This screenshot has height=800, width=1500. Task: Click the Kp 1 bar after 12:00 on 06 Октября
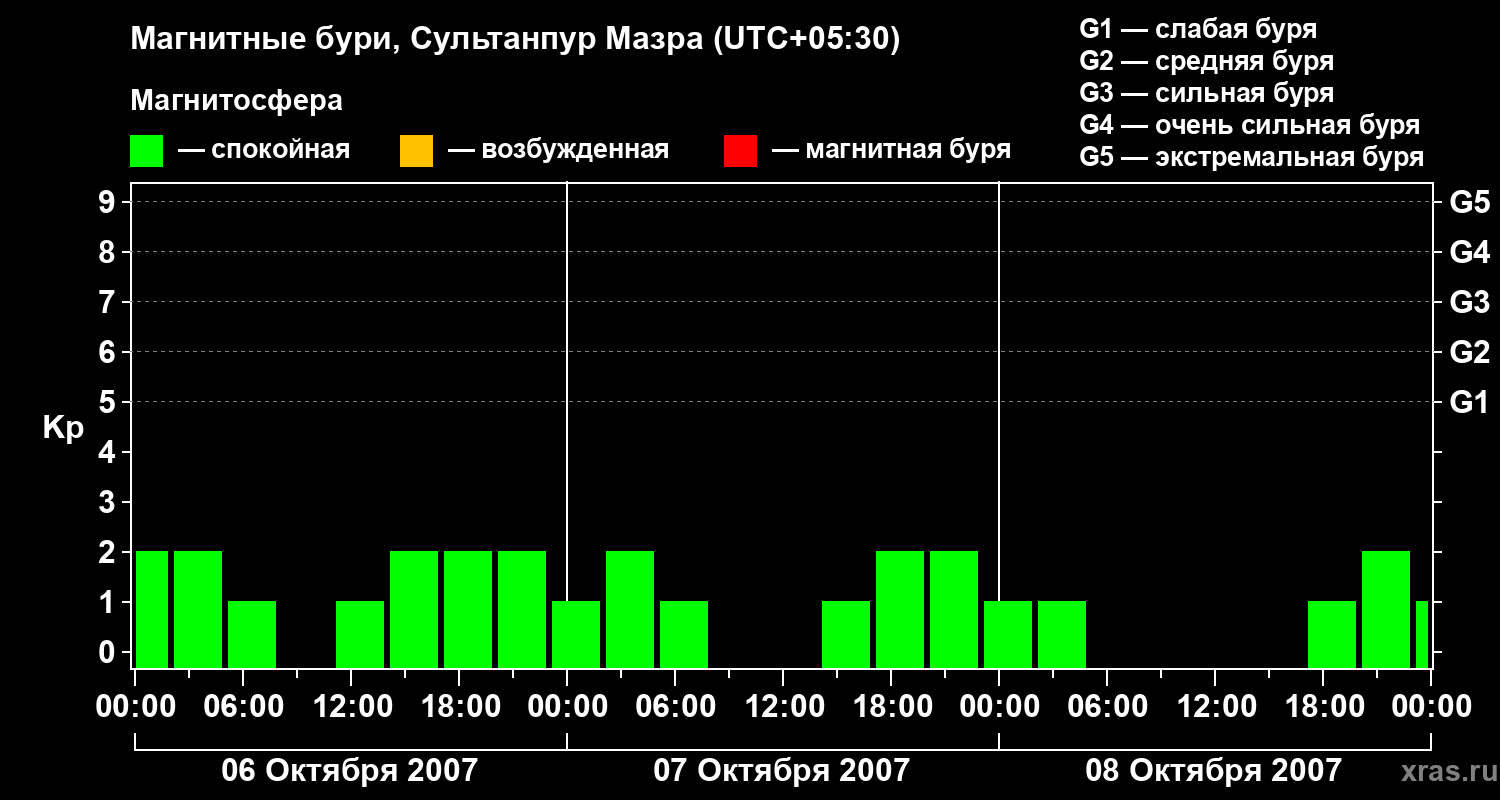tap(360, 634)
